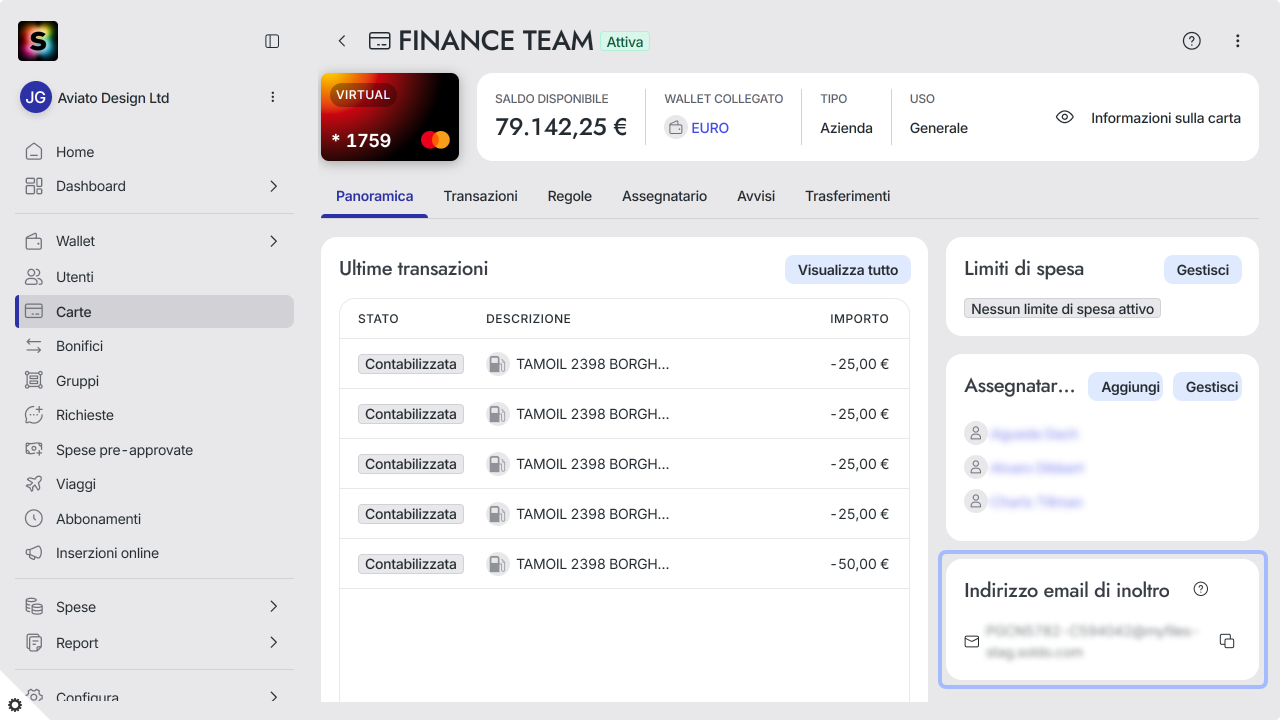Open Home in the sidebar
Viewport: 1280px width, 720px height.
[x=155, y=152]
